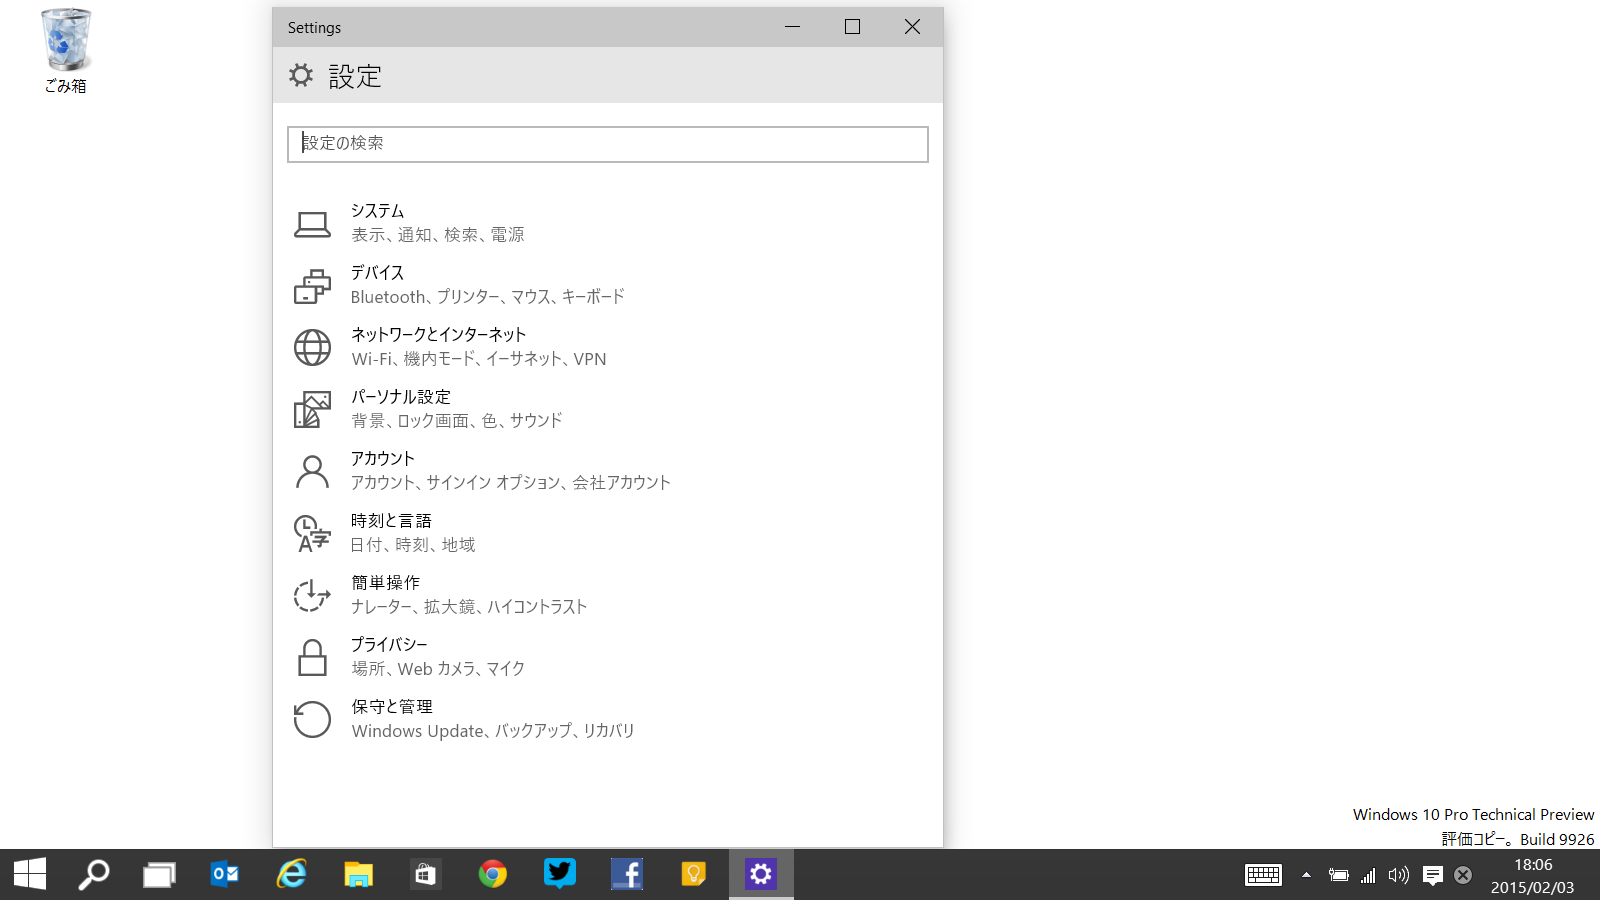This screenshot has height=900, width=1600.
Task: Open the Windows Start button
Action: (30, 874)
